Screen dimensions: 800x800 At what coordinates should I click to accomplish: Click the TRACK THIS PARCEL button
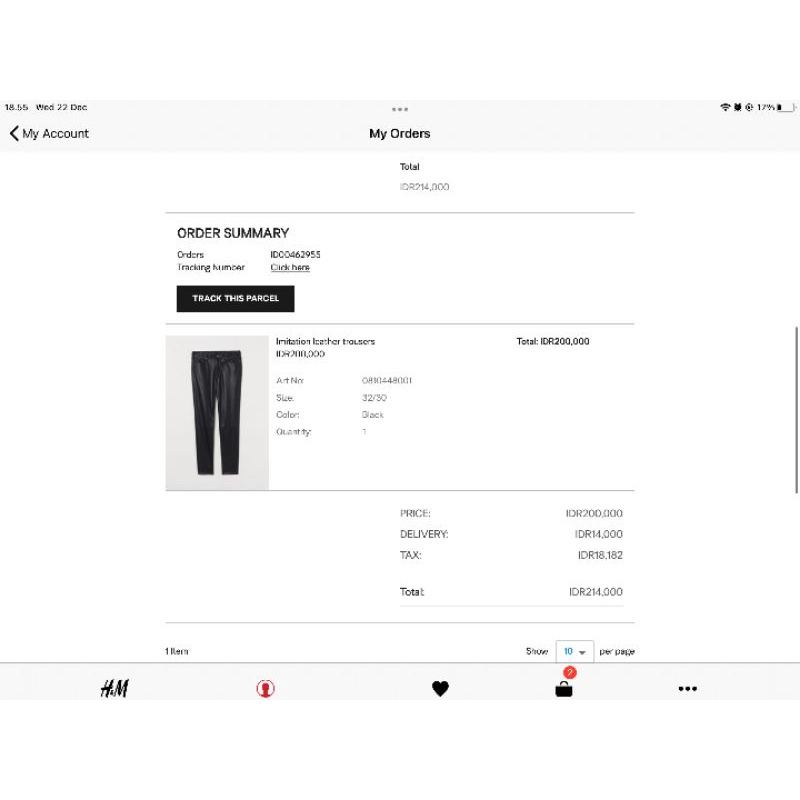[x=234, y=298]
